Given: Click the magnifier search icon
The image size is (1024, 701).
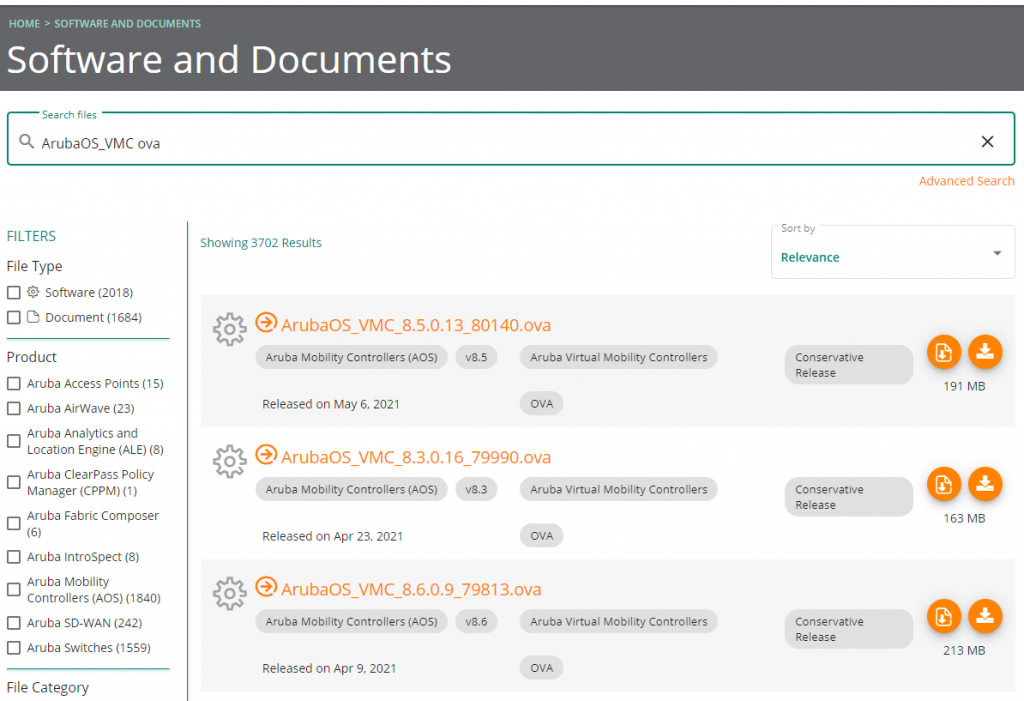Looking at the screenshot, I should [27, 142].
